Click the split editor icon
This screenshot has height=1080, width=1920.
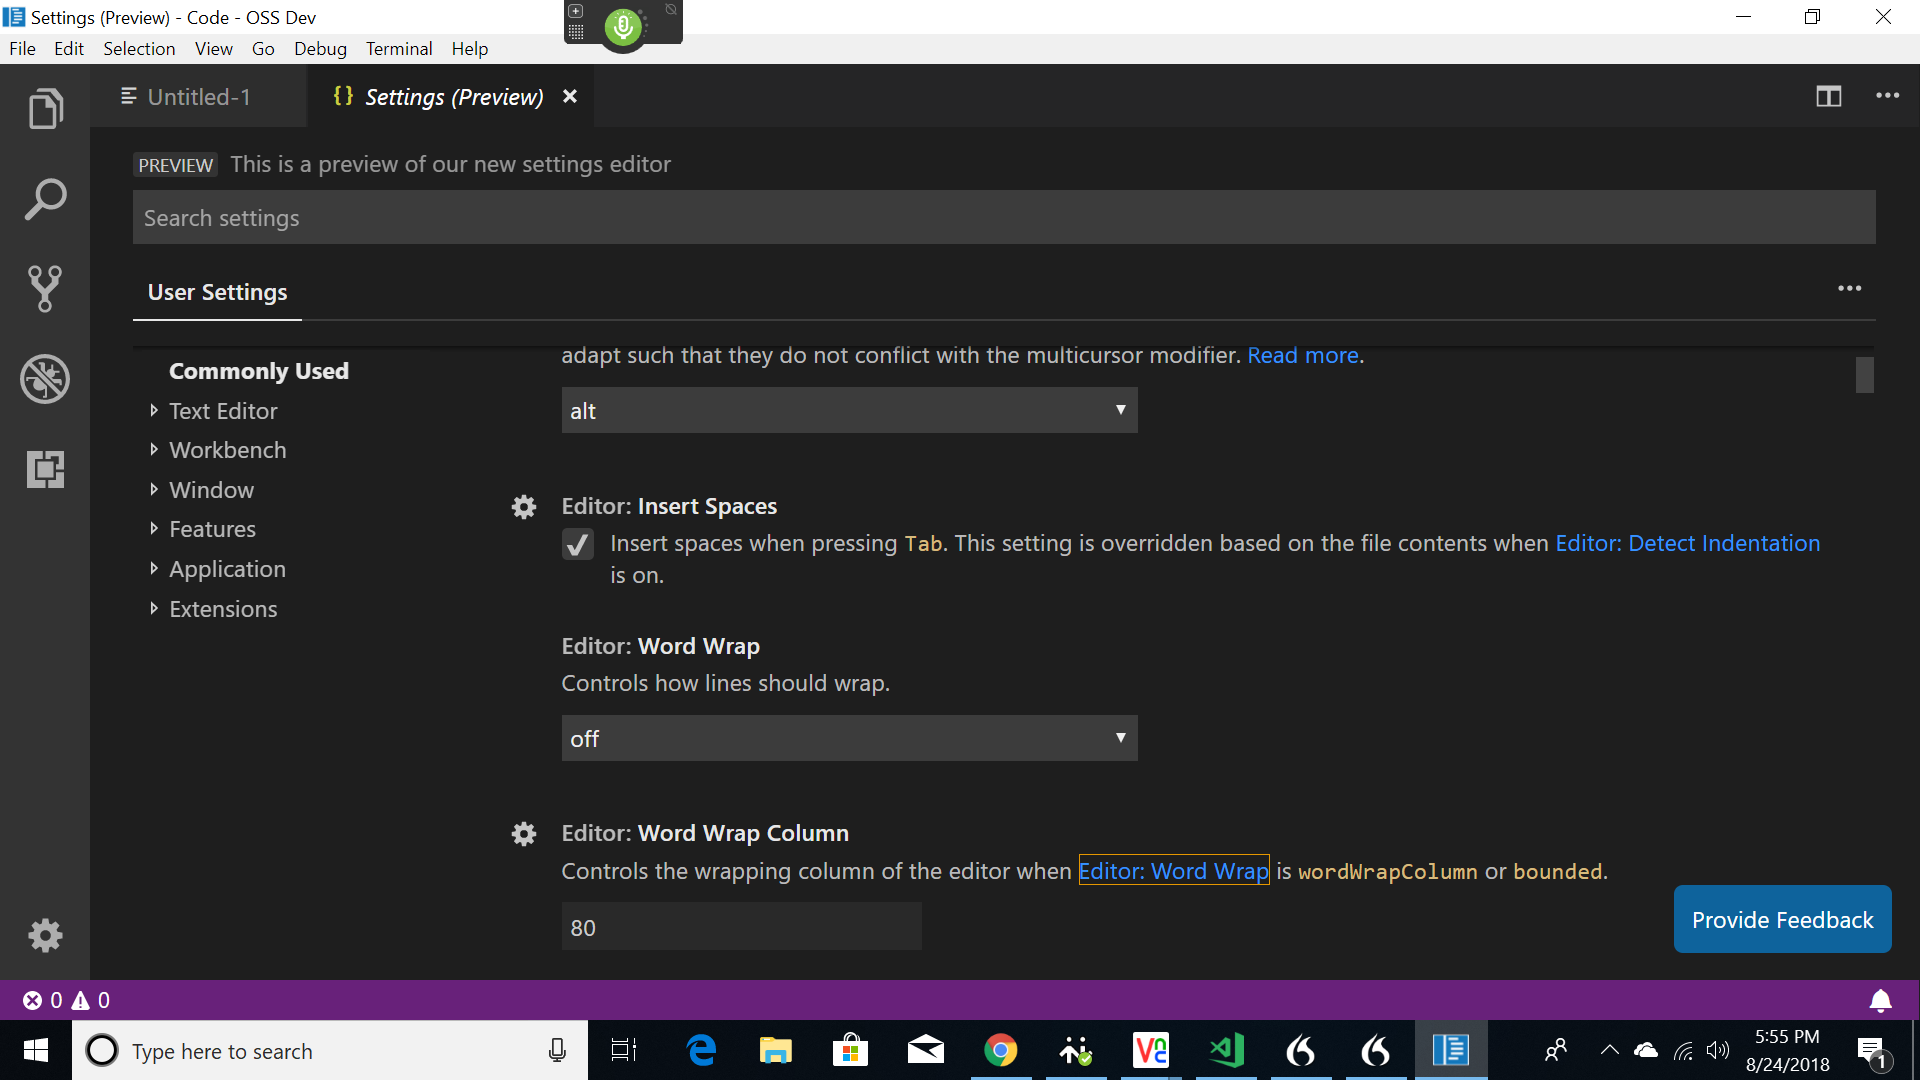pos(1829,96)
